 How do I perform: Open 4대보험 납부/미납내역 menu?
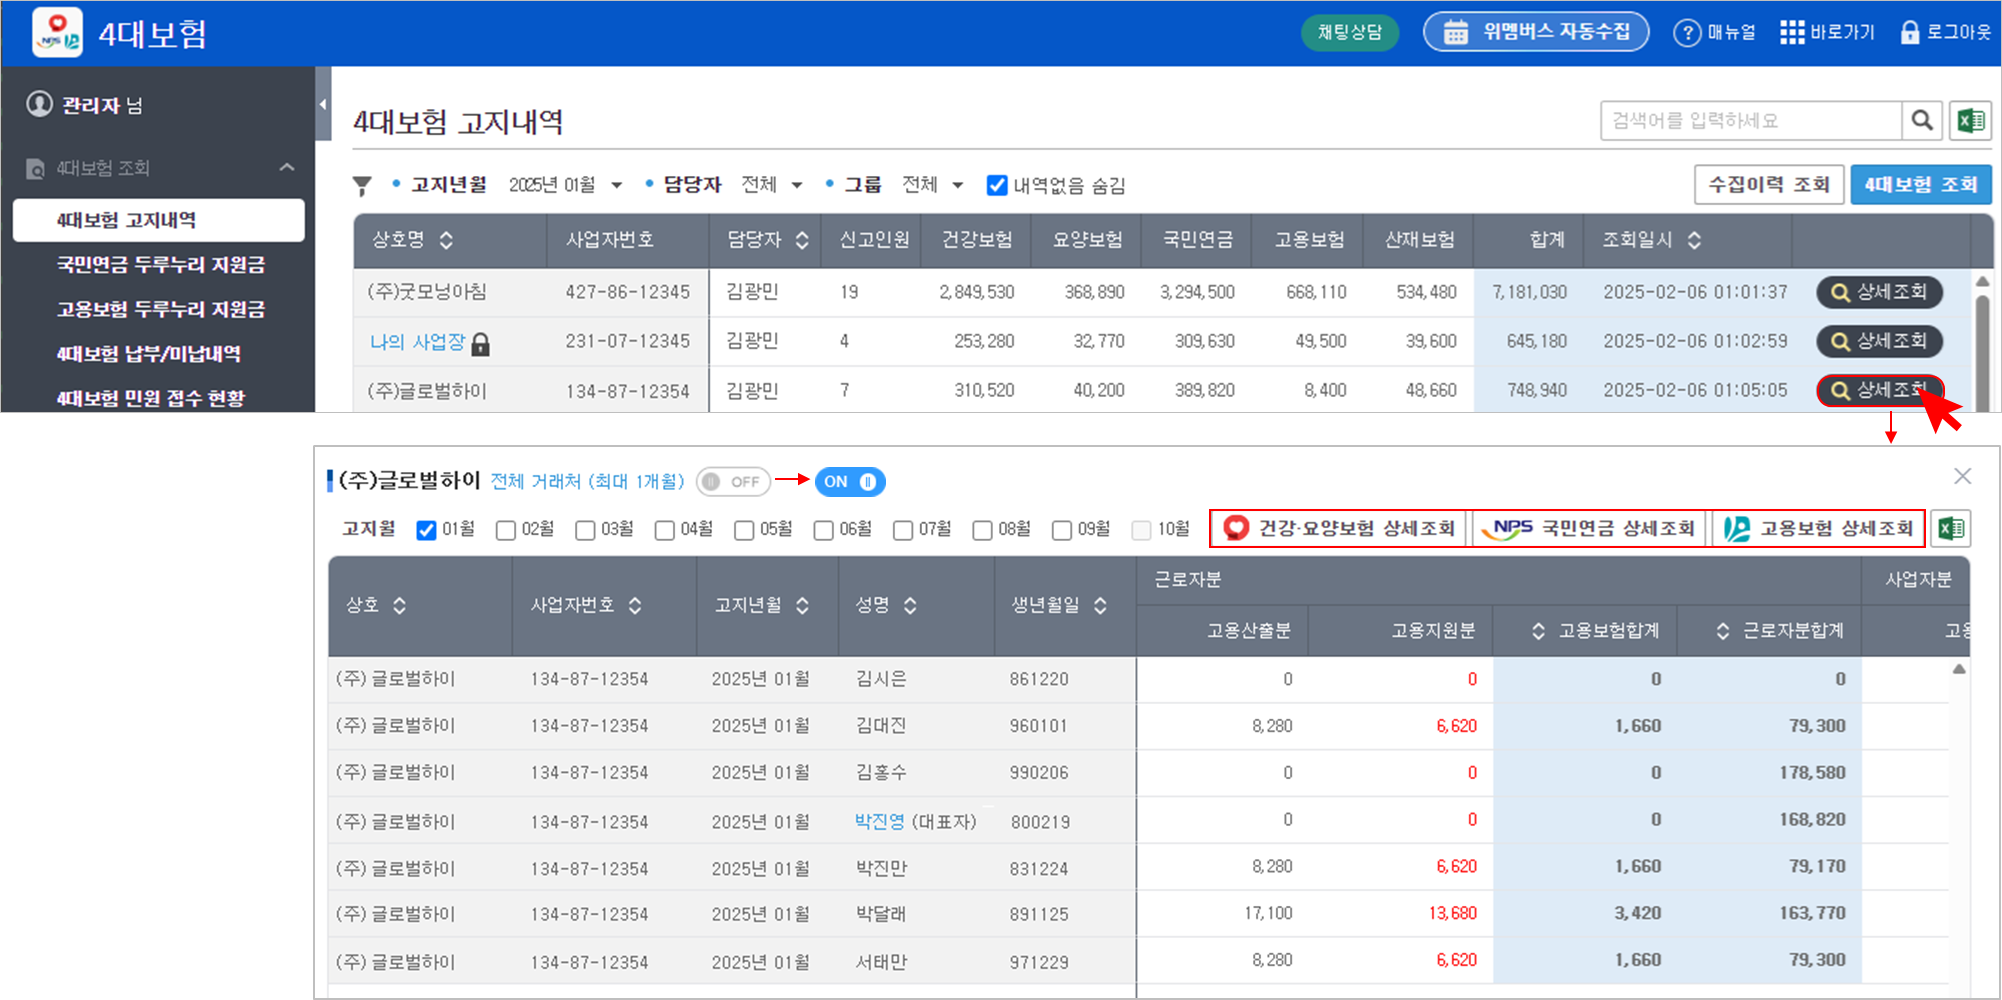(149, 354)
